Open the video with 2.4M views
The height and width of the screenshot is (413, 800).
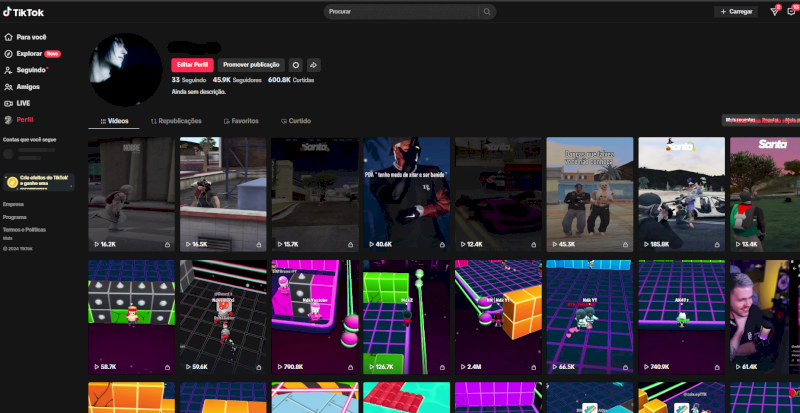497,317
